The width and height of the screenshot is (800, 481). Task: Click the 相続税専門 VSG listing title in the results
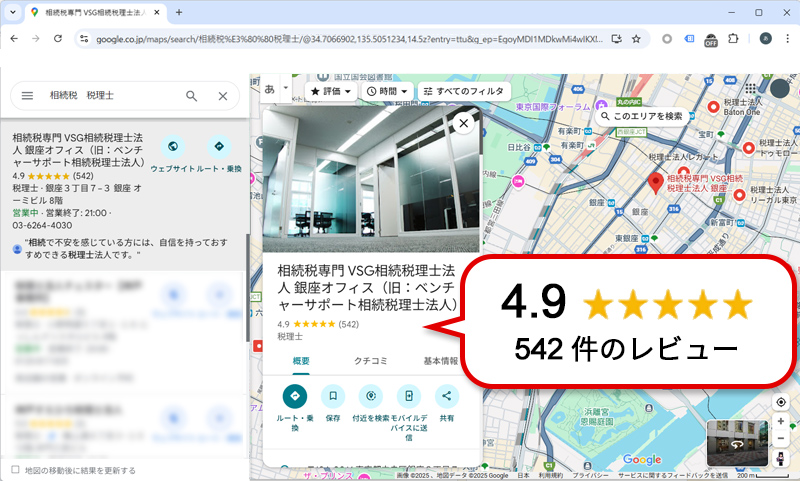(78, 150)
